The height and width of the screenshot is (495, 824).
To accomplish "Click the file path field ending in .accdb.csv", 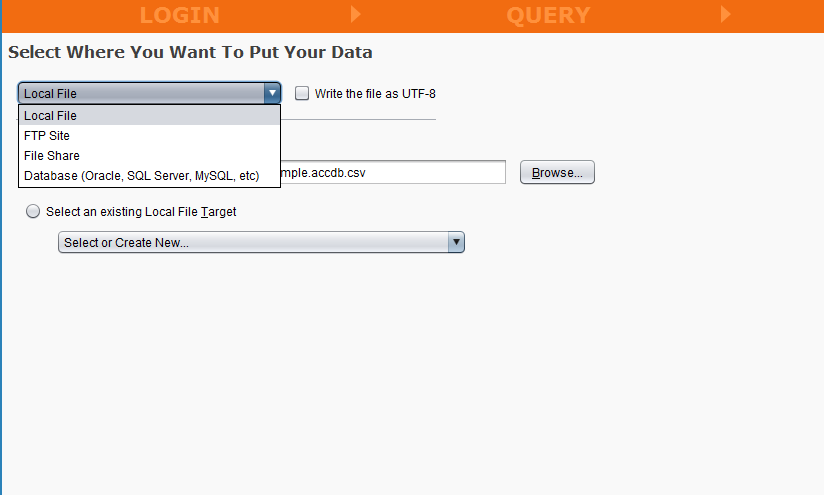I will [392, 172].
